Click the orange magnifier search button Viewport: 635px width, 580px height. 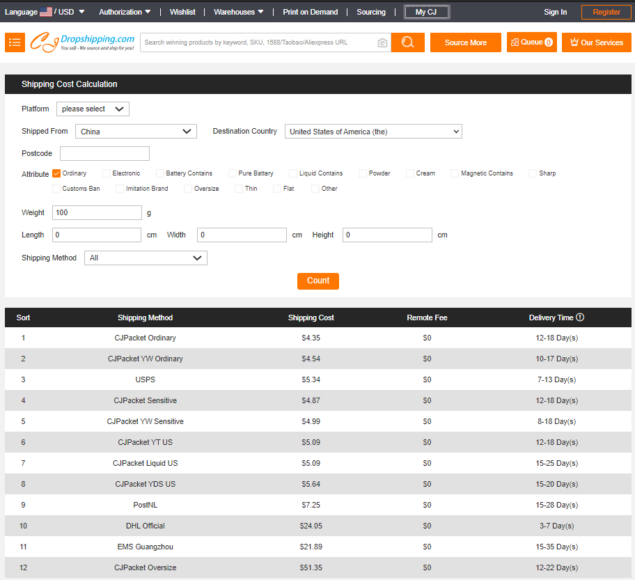pyautogui.click(x=407, y=43)
